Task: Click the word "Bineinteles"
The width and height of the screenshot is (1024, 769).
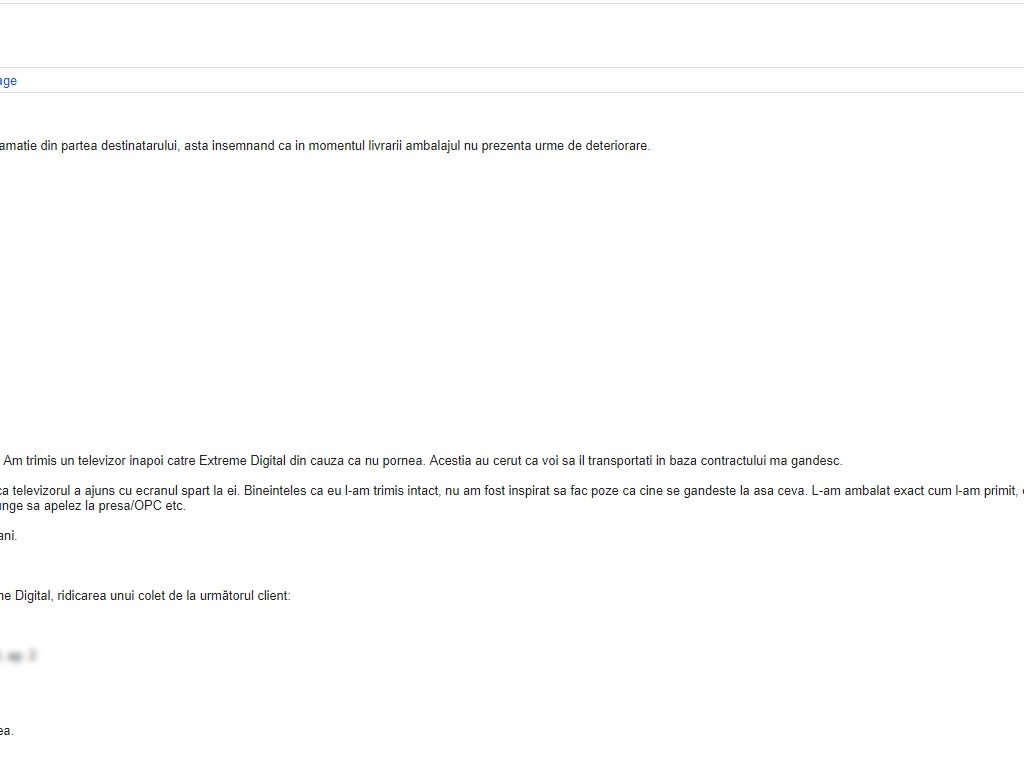Action: pyautogui.click(x=276, y=491)
